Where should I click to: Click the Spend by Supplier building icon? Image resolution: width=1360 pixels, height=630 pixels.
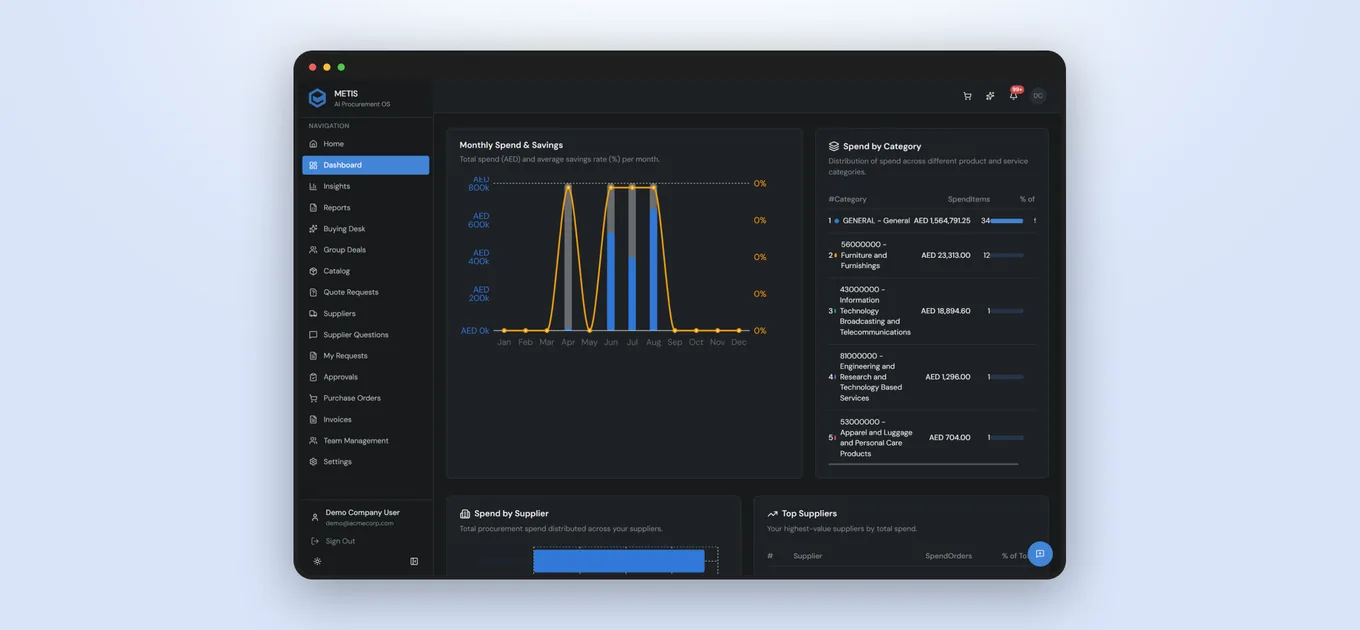pos(465,514)
